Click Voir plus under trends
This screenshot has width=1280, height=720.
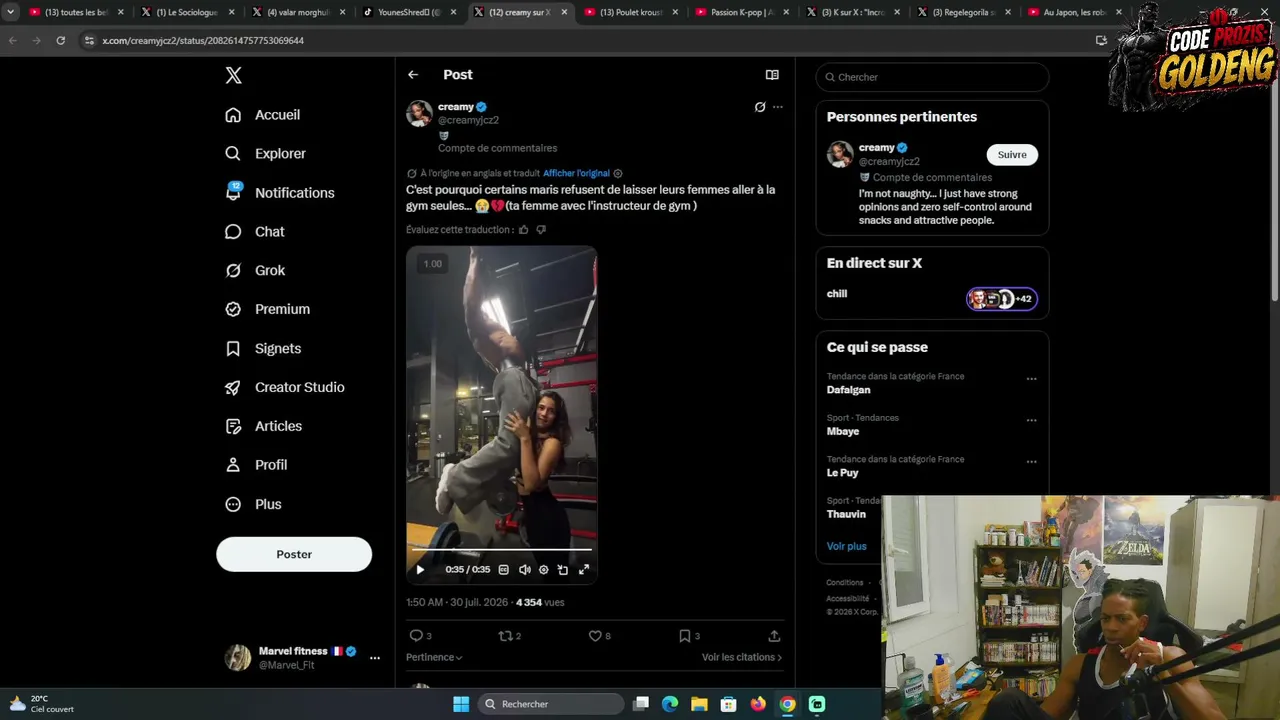point(847,546)
